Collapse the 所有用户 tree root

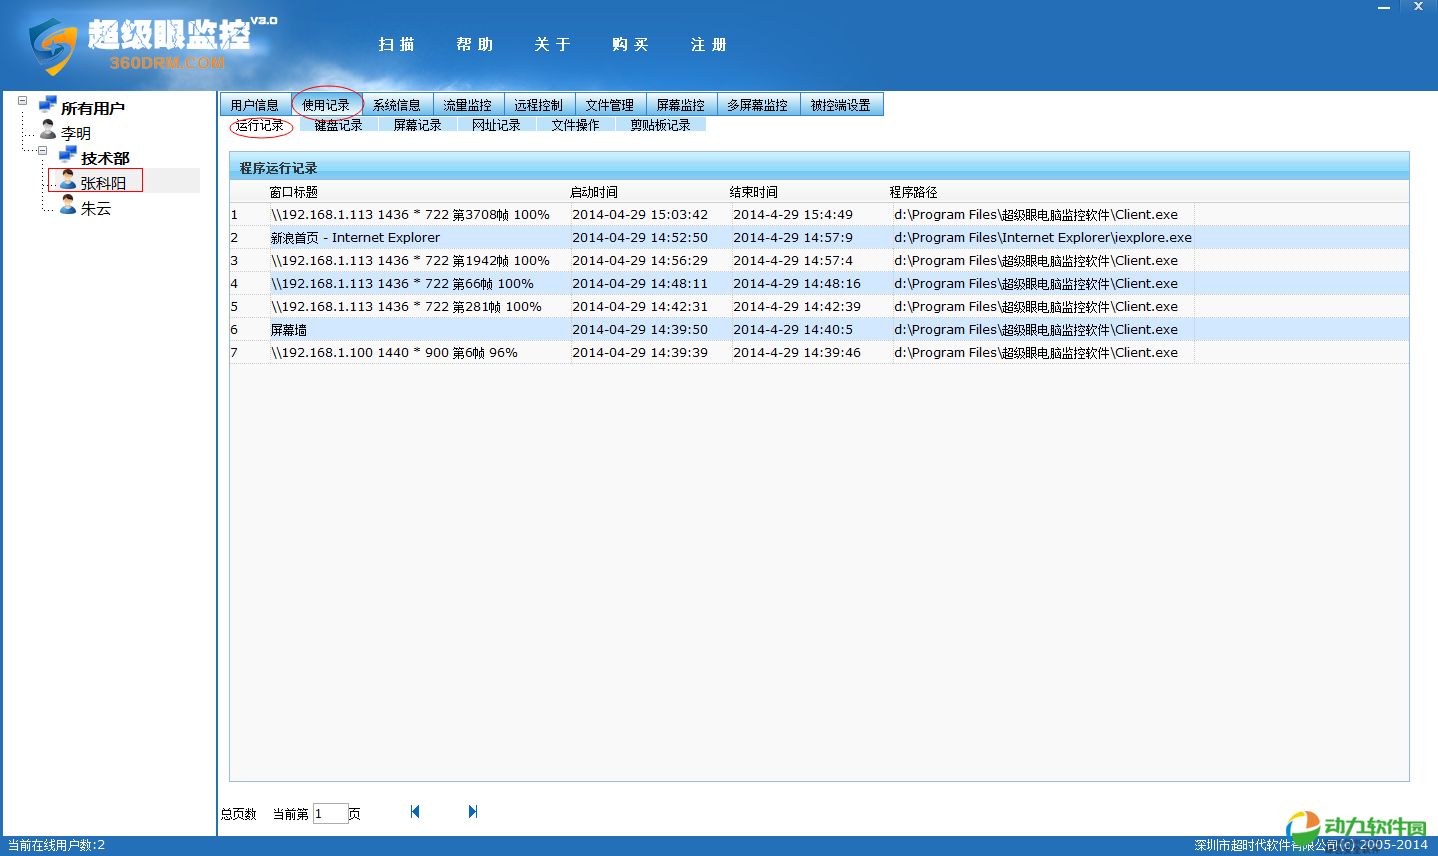click(x=22, y=101)
